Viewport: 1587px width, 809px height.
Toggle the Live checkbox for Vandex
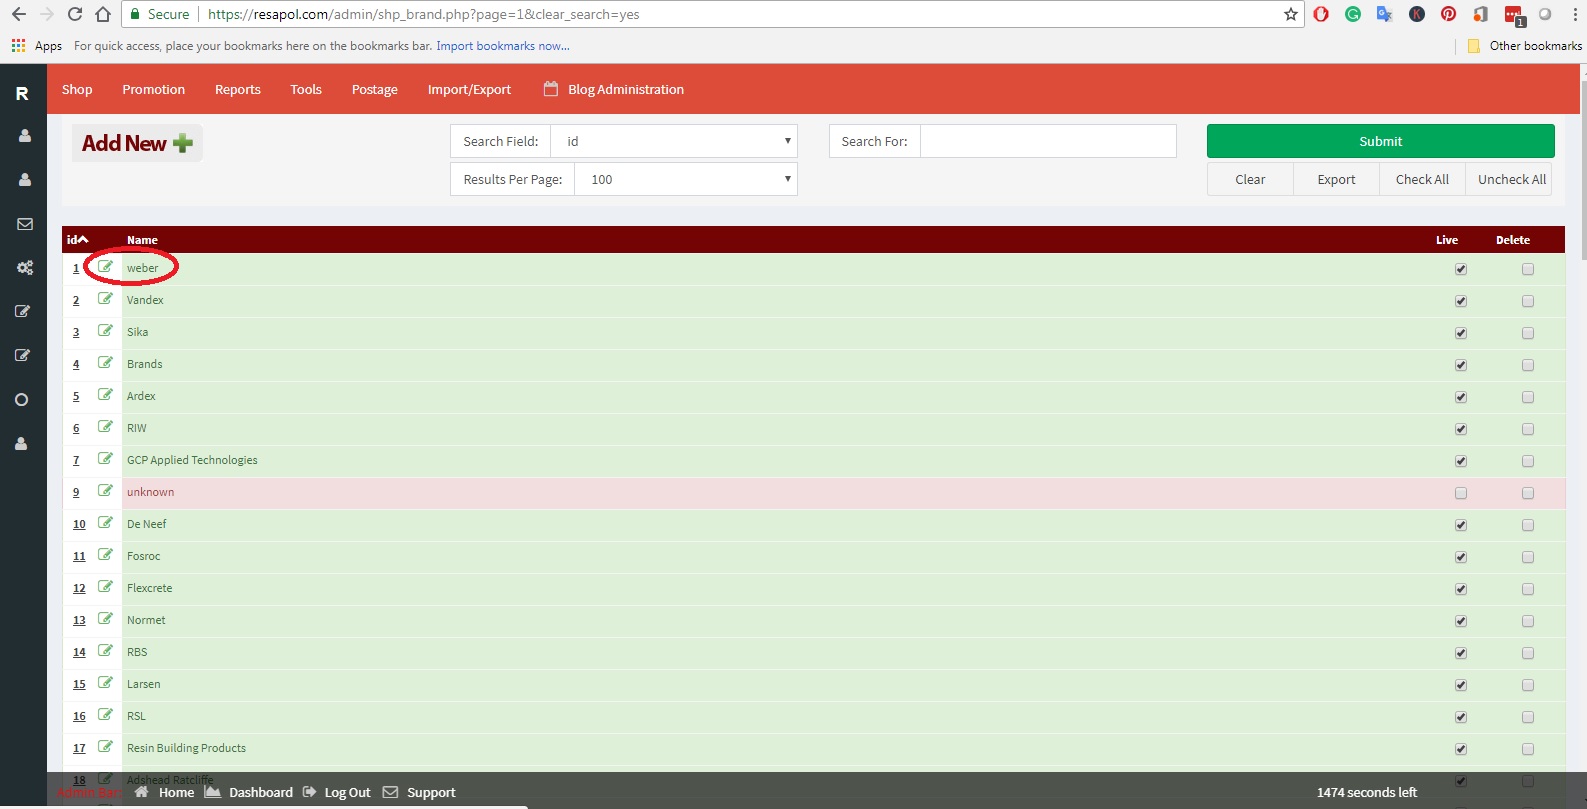(x=1461, y=301)
